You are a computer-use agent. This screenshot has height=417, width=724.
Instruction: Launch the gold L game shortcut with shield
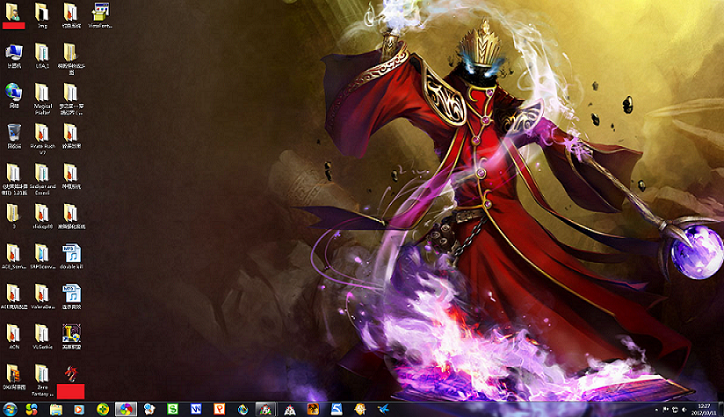click(x=71, y=337)
